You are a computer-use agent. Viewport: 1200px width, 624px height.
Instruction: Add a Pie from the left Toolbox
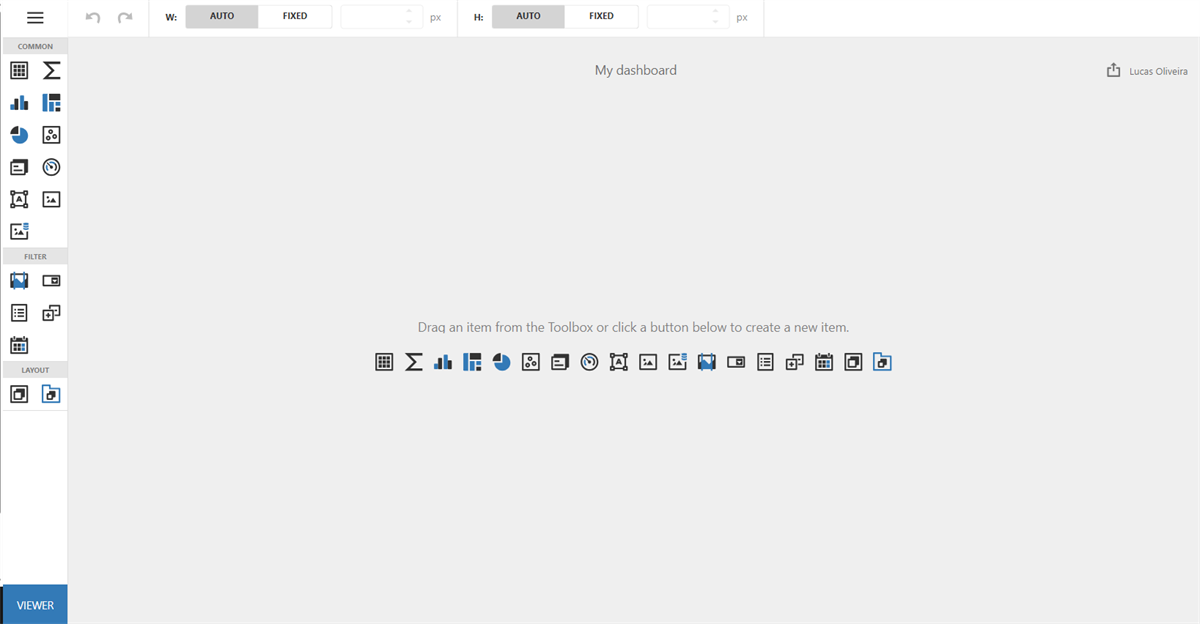19,135
